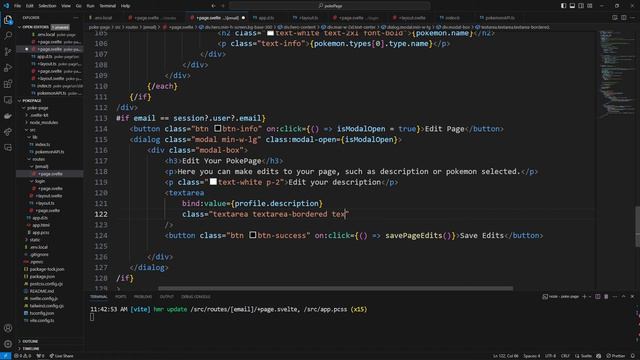Viewport: 640px width, 360px height.
Task: Click the btn-success color swatch on line 124
Action: 253,235
